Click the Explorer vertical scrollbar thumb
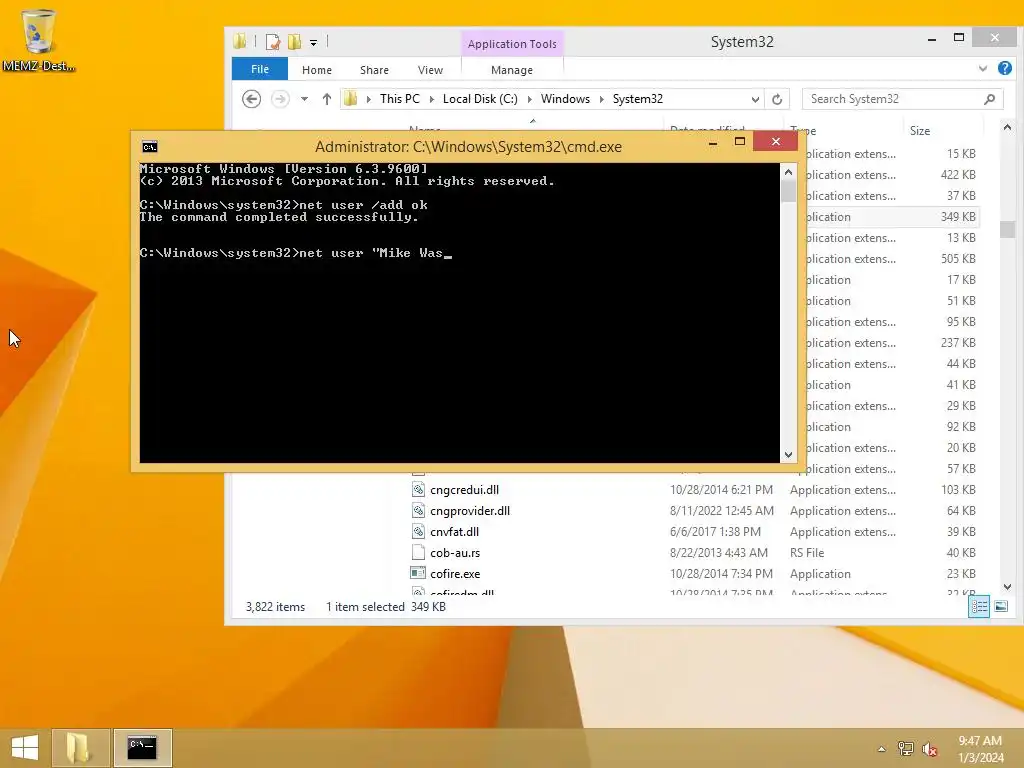This screenshot has width=1024, height=768. coord(1007,229)
